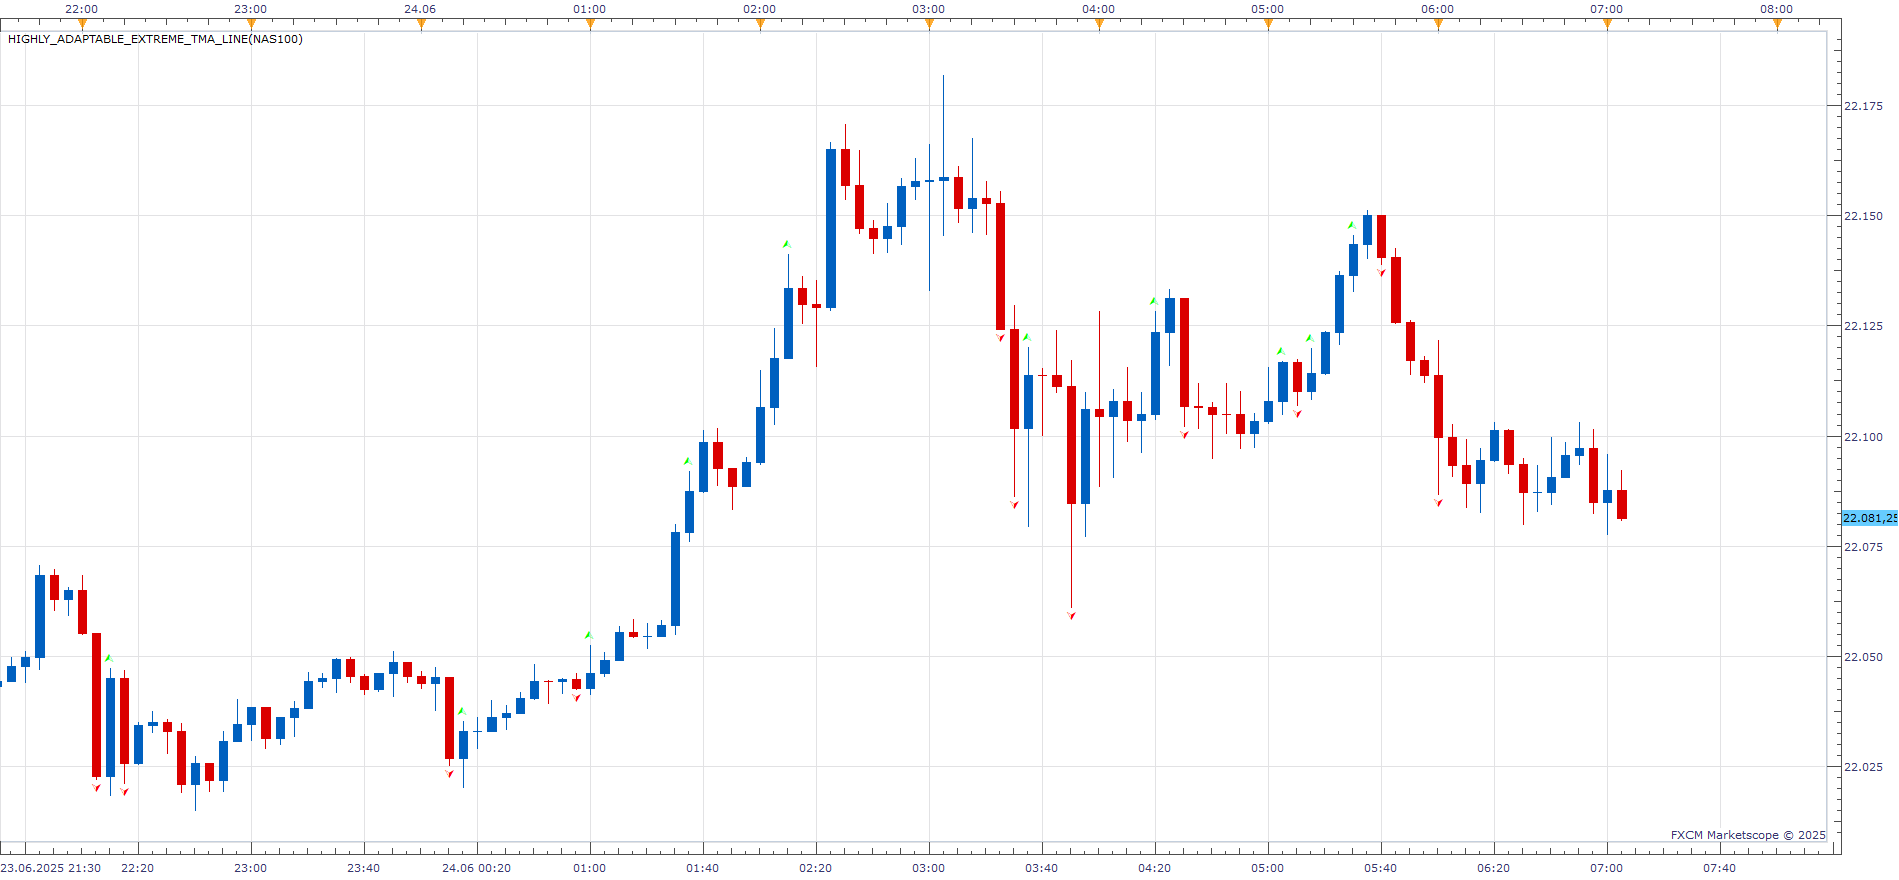
Task: Click the 22.150 price axis label
Action: click(1863, 216)
